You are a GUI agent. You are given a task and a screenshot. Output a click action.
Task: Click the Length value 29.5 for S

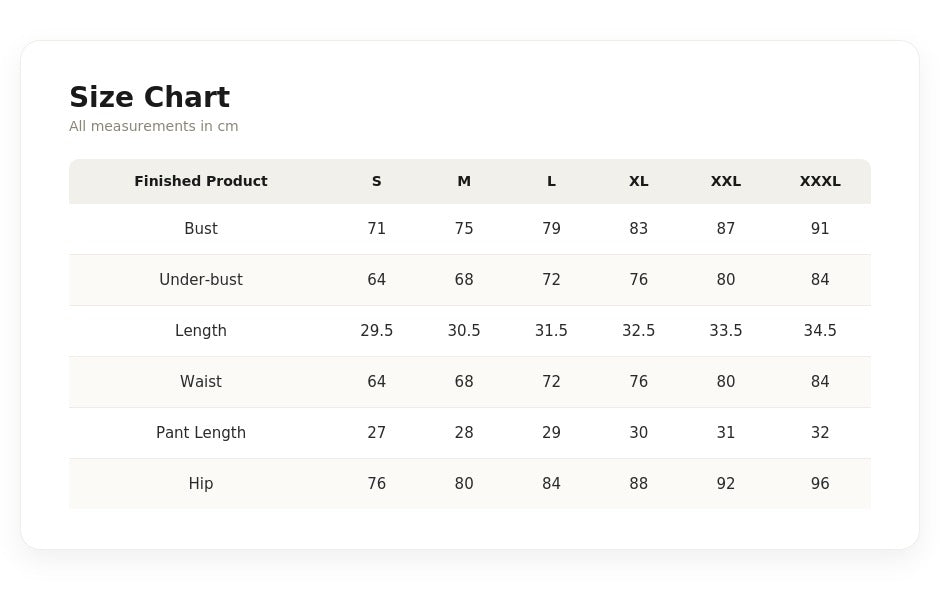(x=376, y=330)
